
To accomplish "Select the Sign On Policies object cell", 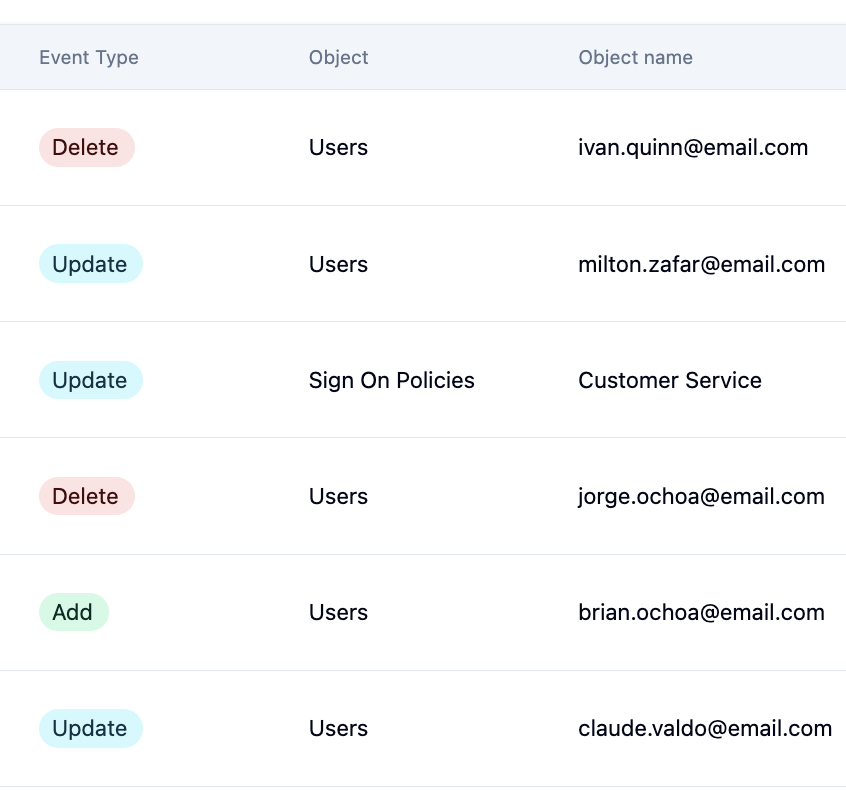I will pyautogui.click(x=391, y=380).
